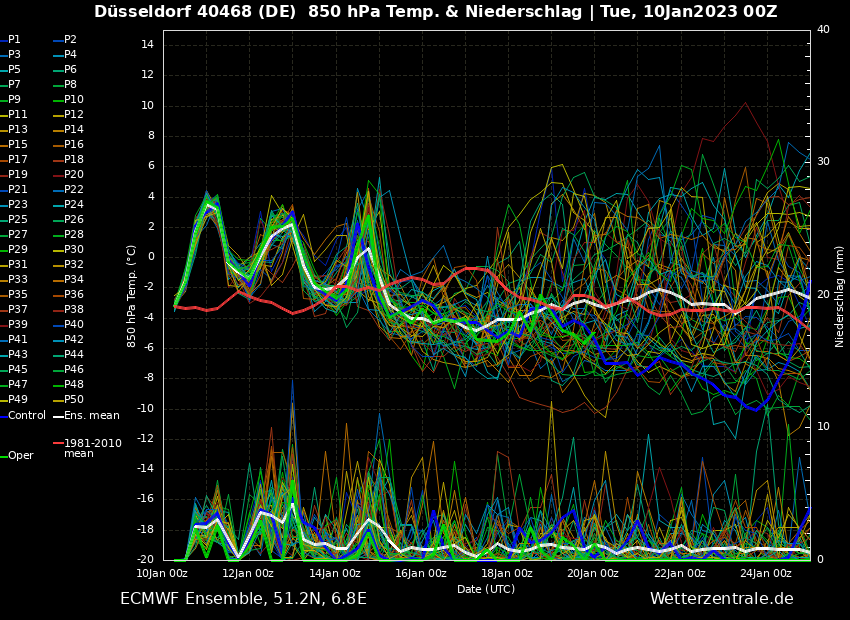The width and height of the screenshot is (850, 620).
Task: Select the P25 legend entry
Action: coord(18,220)
